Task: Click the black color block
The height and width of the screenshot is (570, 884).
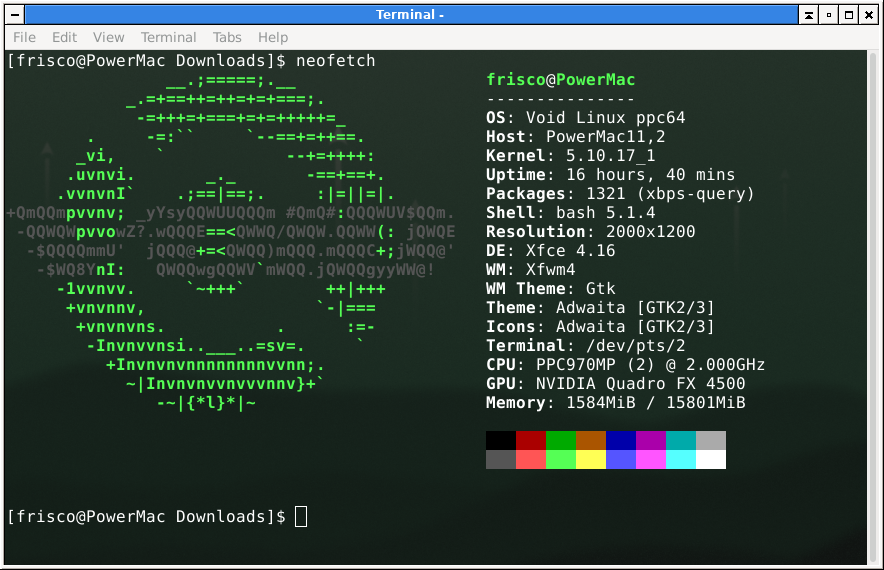Action: 501,440
